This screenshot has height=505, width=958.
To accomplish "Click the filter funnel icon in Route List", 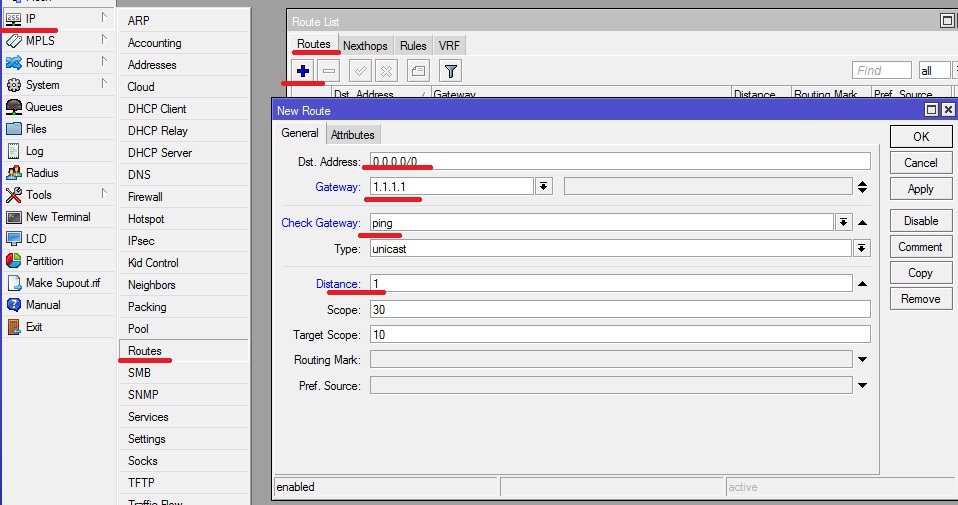I will (451, 71).
